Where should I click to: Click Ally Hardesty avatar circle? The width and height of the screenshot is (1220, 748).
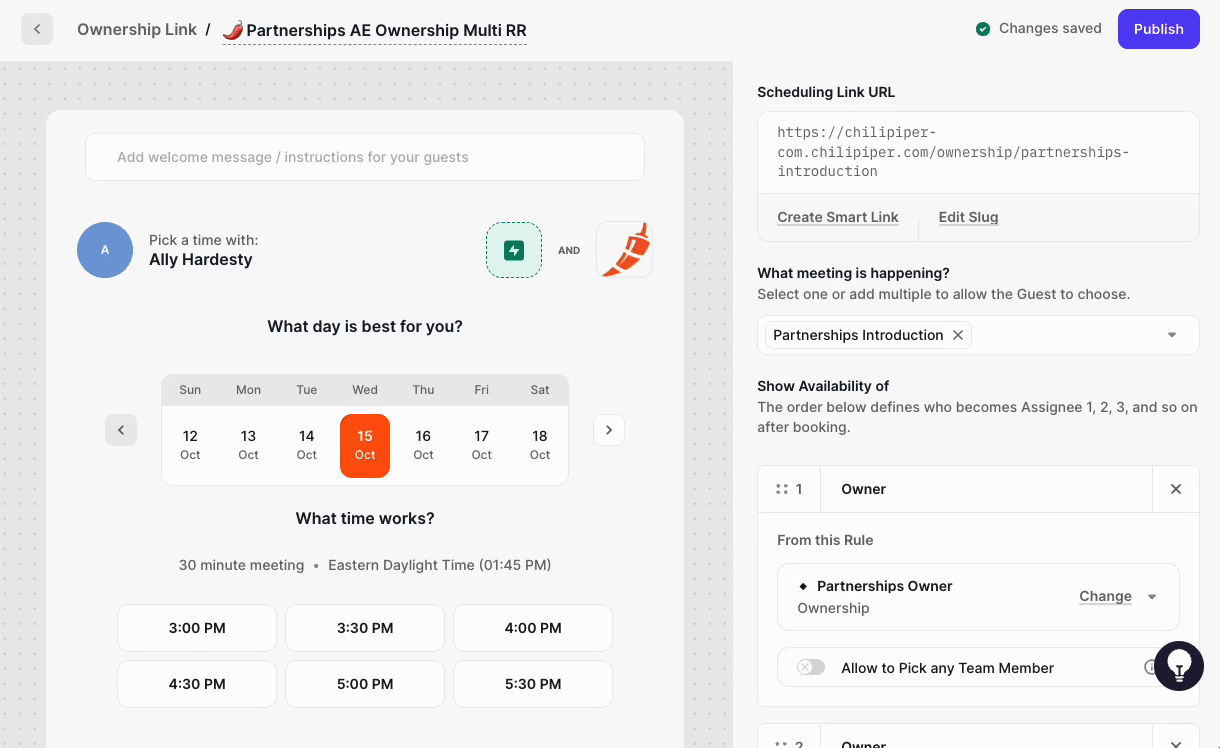(x=105, y=250)
